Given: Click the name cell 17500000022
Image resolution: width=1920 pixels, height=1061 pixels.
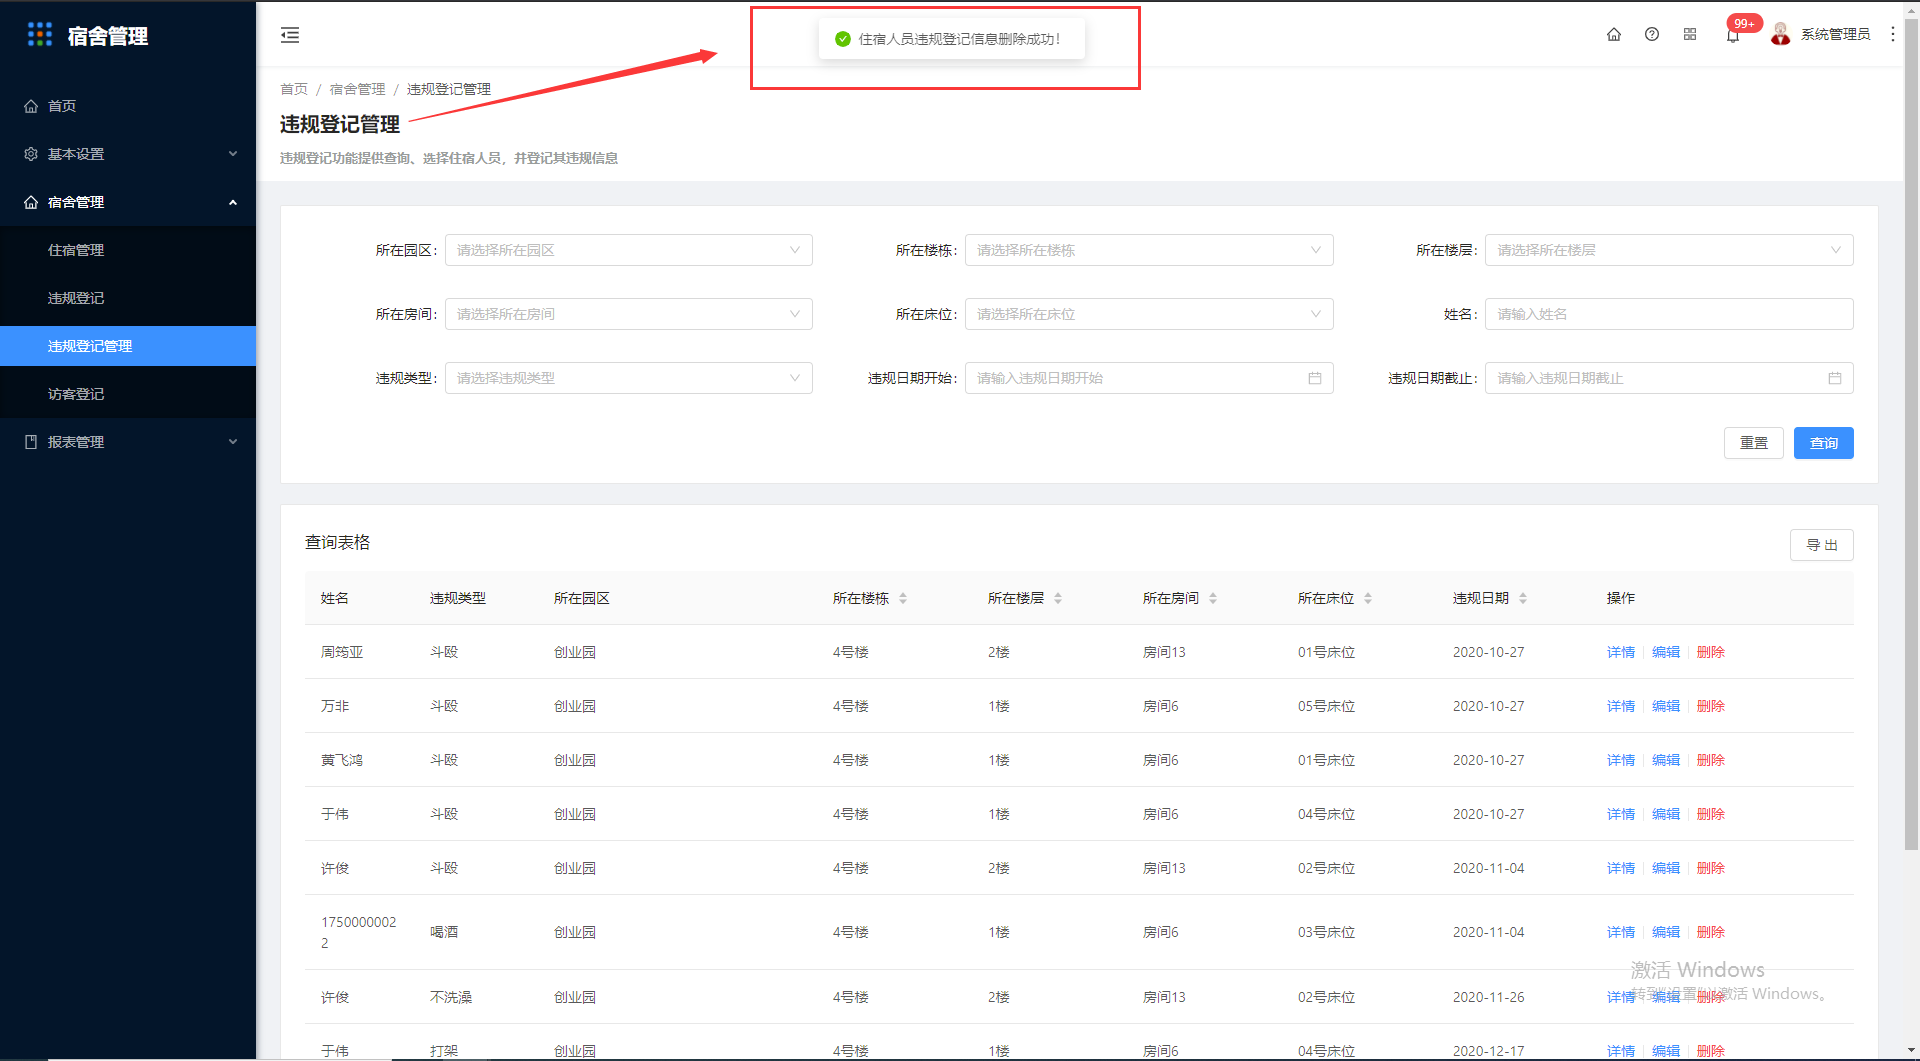Looking at the screenshot, I should point(359,932).
